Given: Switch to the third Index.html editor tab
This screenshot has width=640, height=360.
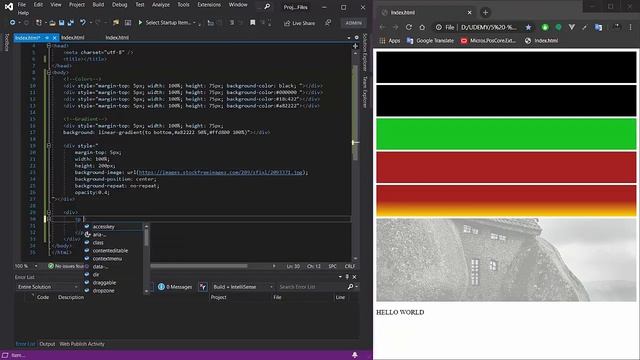Looking at the screenshot, I should [x=117, y=38].
